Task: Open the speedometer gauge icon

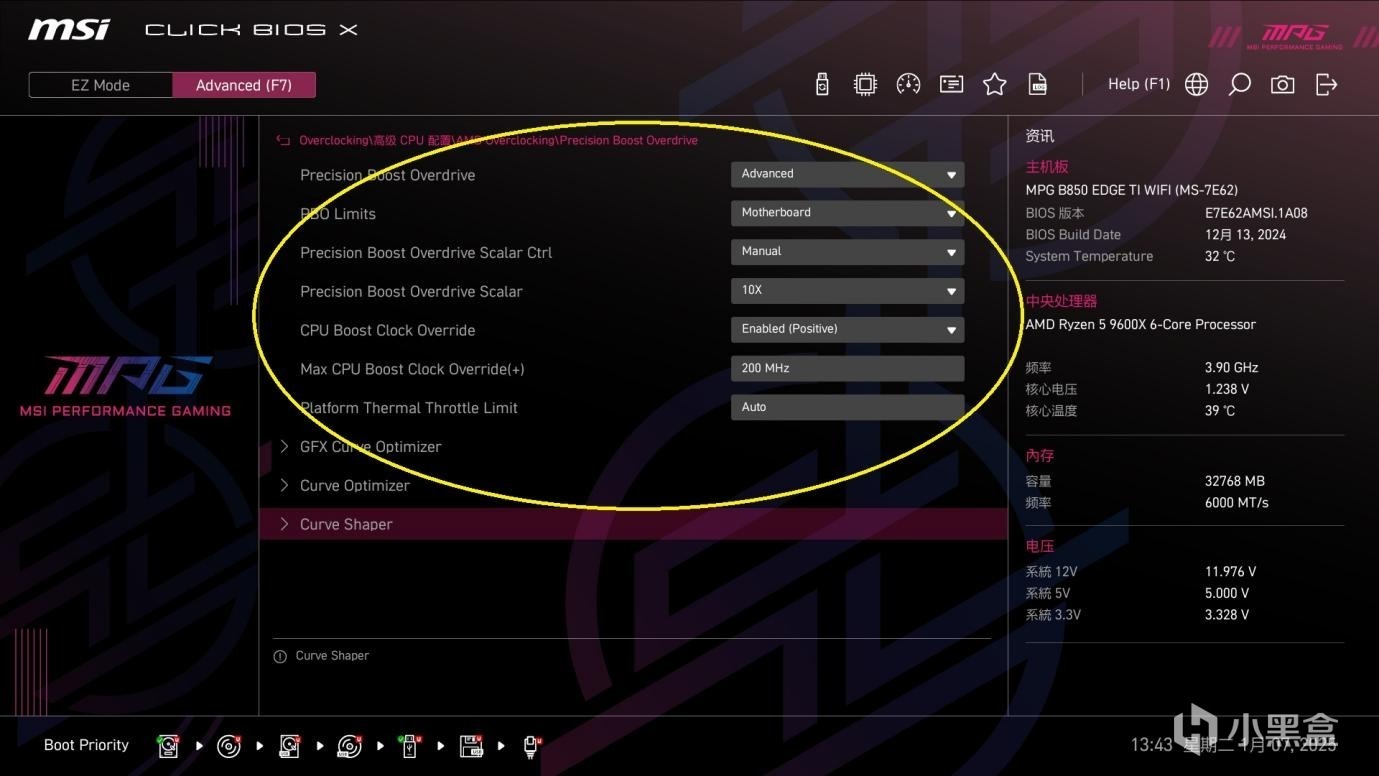Action: (908, 85)
